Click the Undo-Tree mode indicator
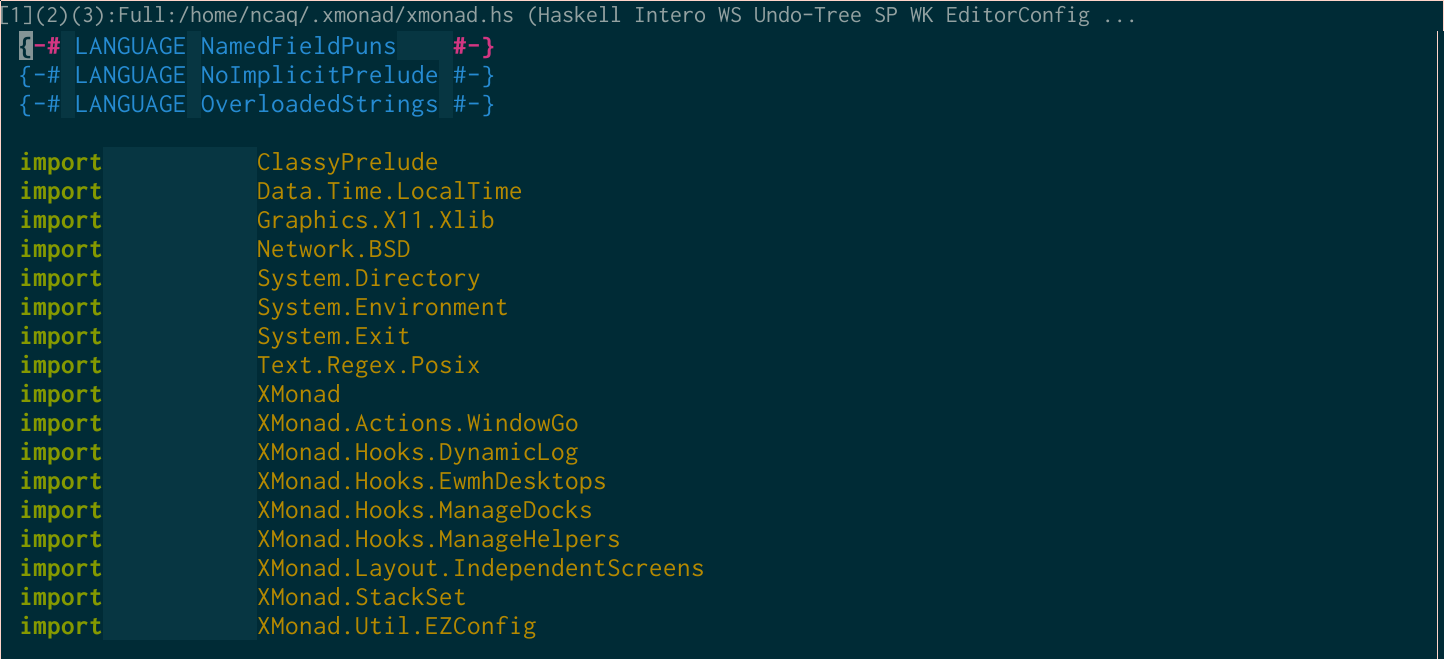The width and height of the screenshot is (1444, 659). pyautogui.click(x=808, y=16)
